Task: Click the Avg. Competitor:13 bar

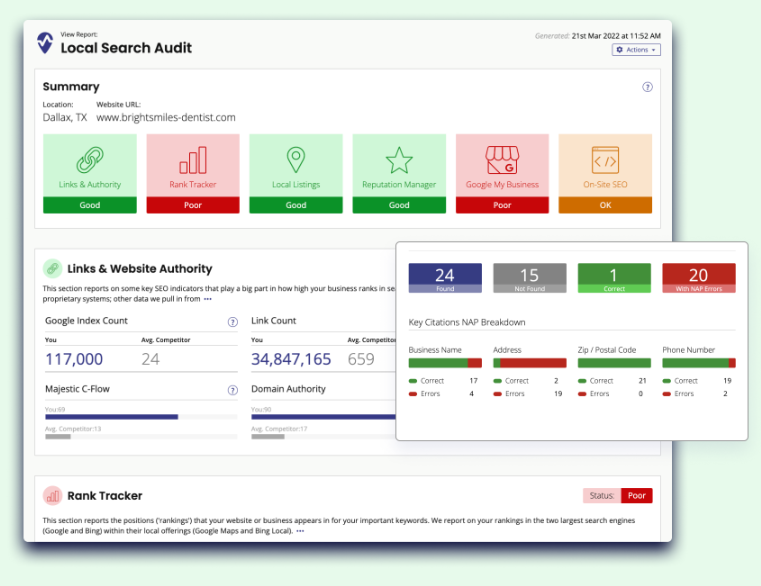Action: click(58, 436)
